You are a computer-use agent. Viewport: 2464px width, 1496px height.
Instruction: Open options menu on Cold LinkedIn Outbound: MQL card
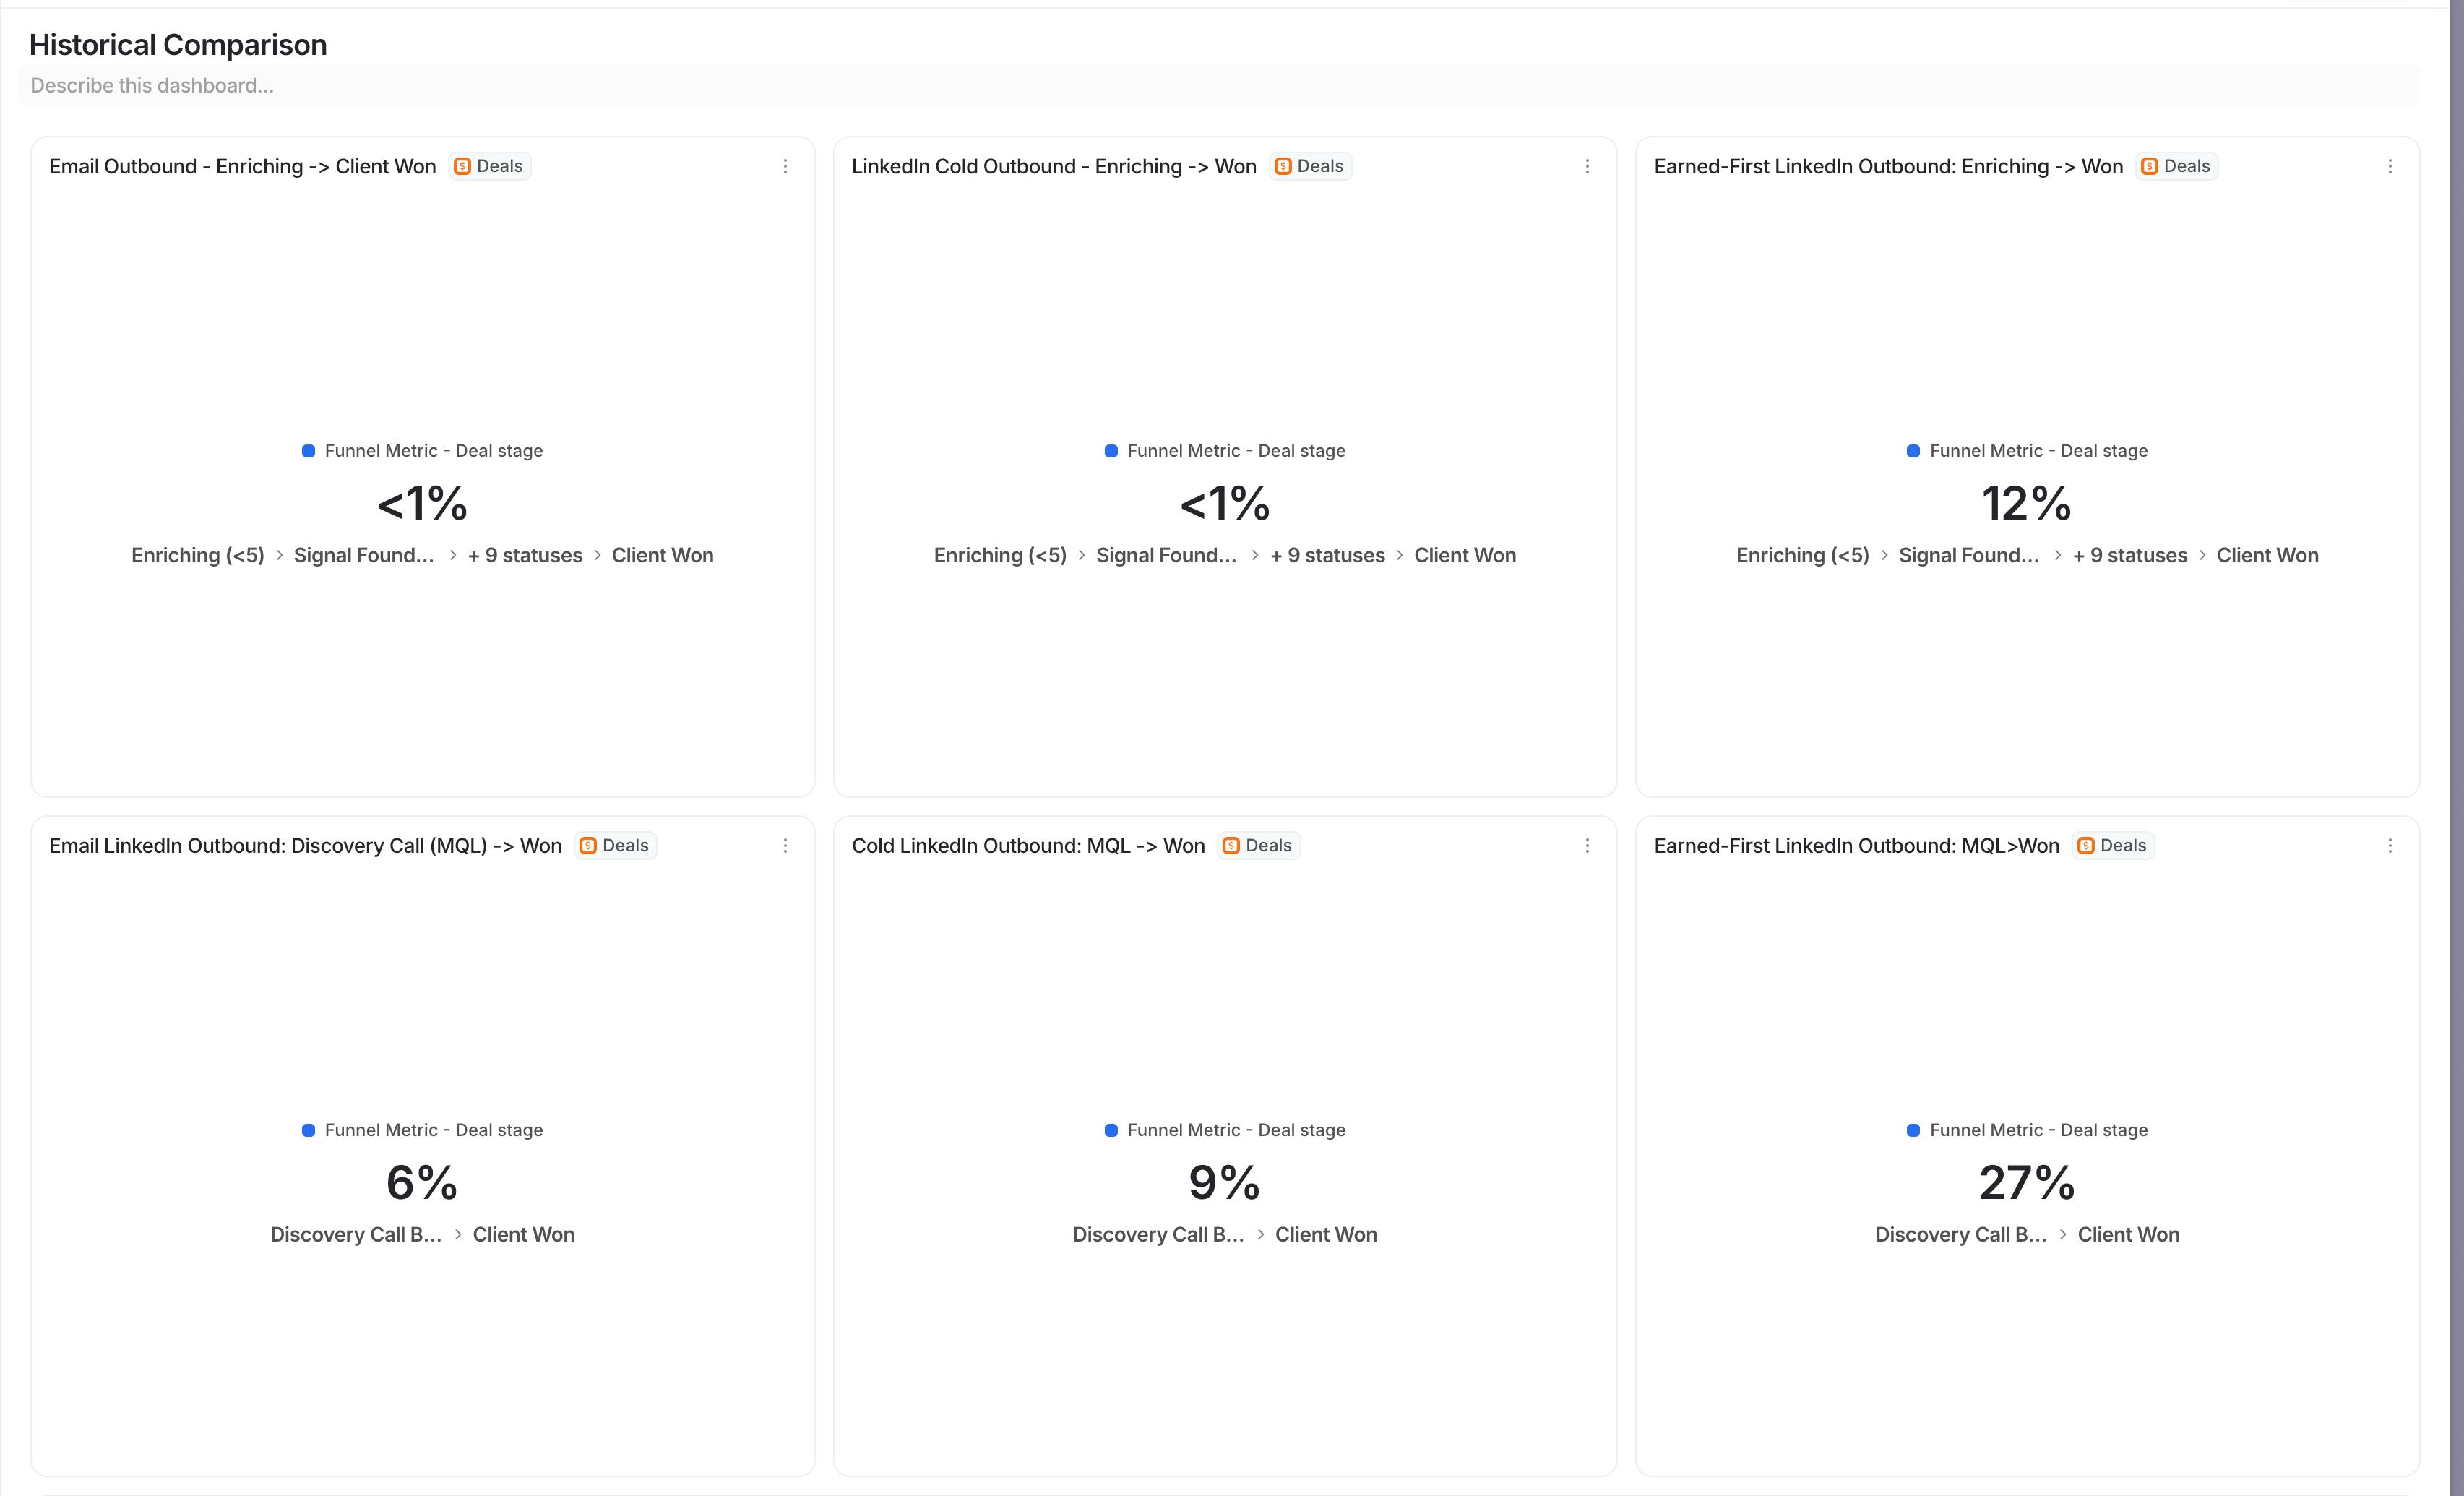coord(1588,845)
